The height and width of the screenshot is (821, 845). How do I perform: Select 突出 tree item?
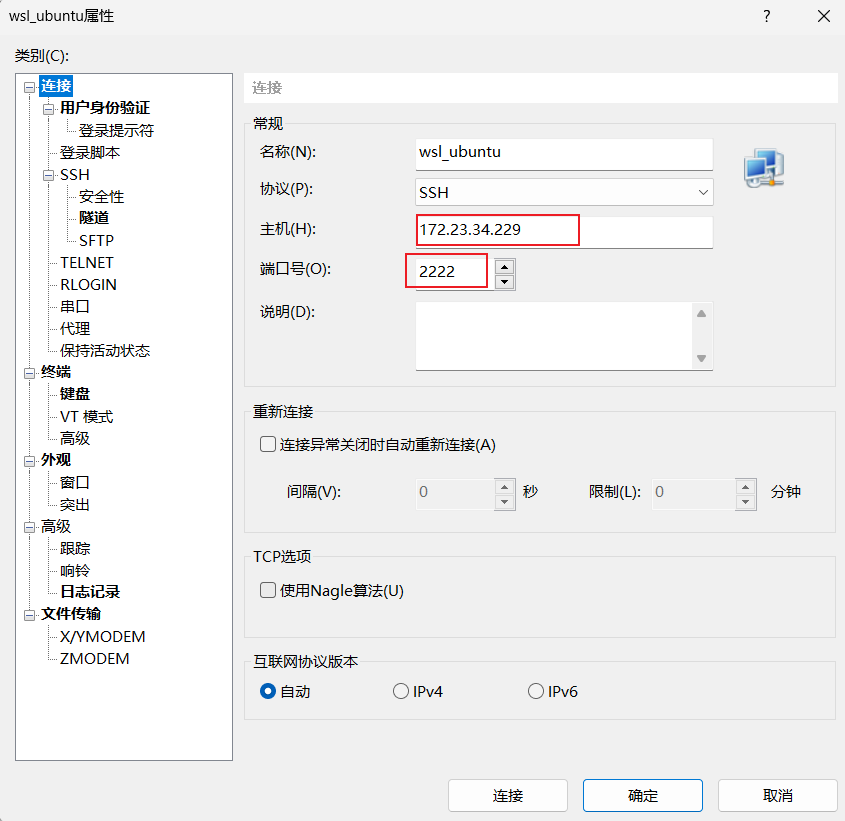[75, 505]
